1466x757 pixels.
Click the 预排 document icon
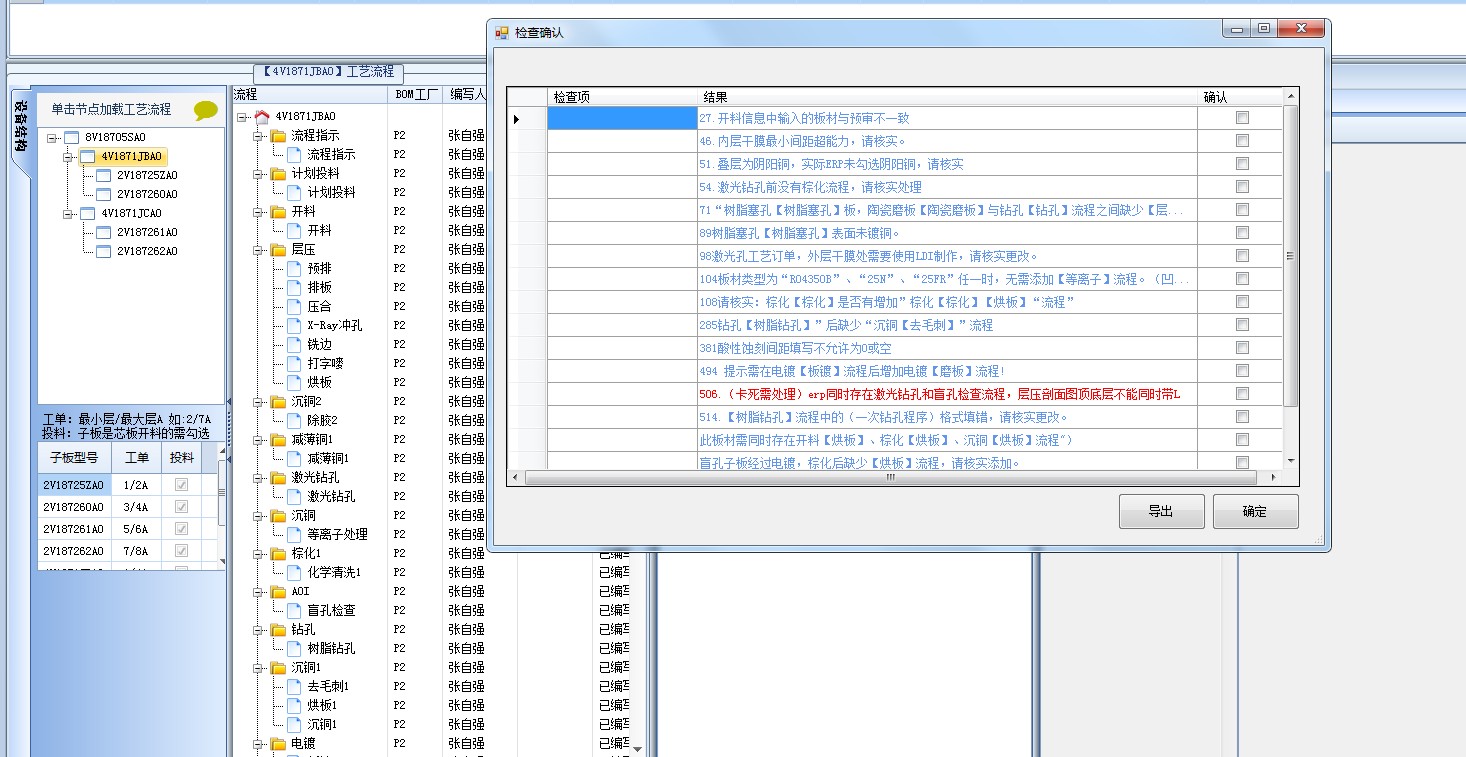[x=294, y=268]
